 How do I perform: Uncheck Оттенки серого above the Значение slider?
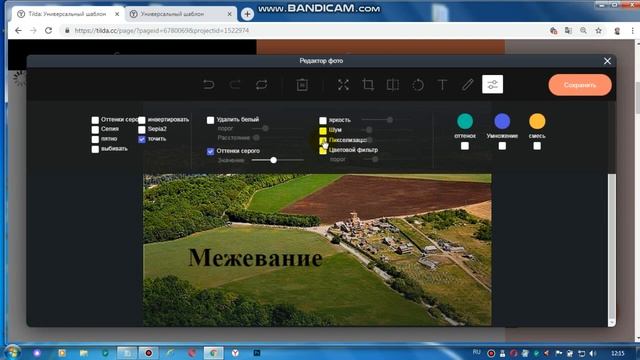point(210,151)
